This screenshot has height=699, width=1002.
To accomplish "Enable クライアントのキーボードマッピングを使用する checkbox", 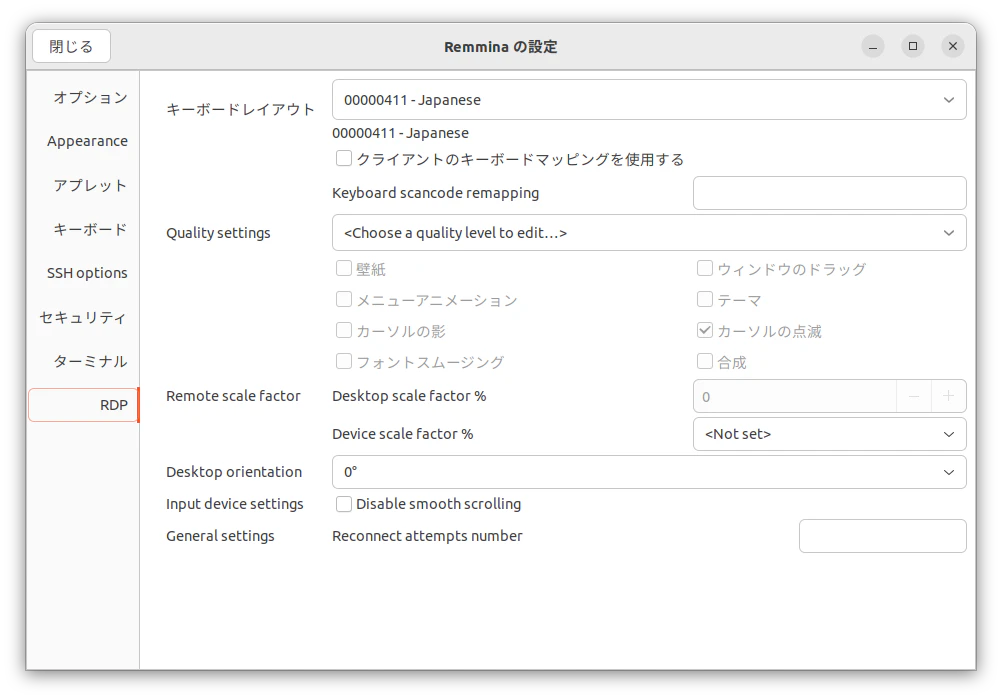I will point(344,158).
